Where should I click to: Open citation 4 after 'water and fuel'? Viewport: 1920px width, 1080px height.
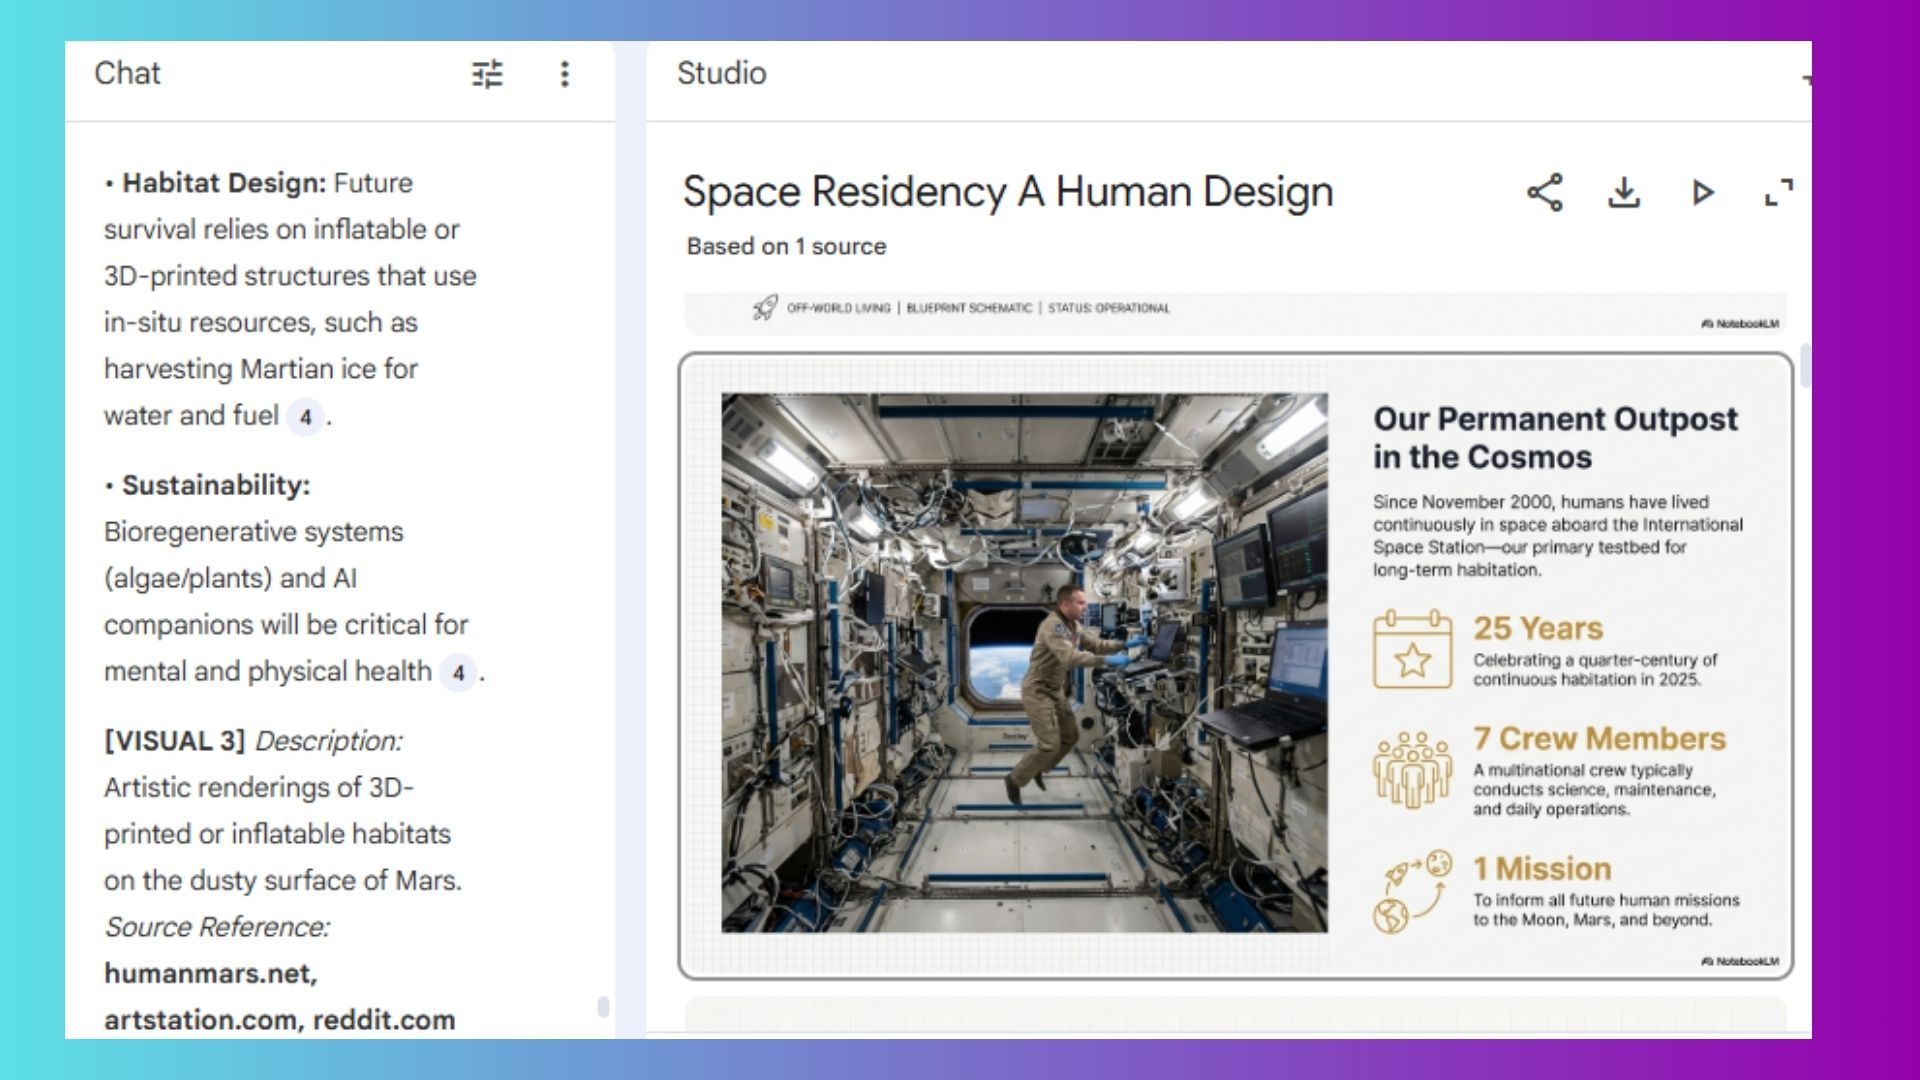coord(306,417)
